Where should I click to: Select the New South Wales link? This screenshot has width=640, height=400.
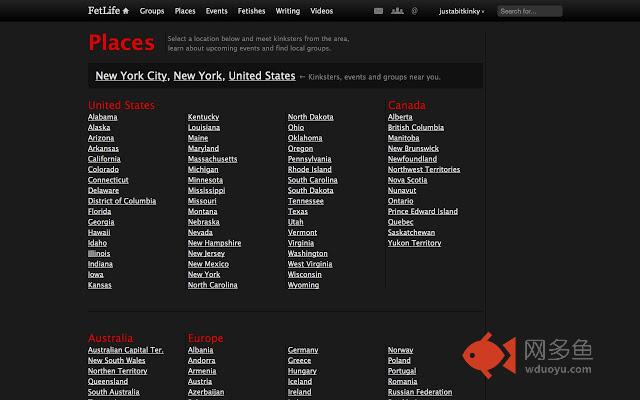click(x=116, y=361)
